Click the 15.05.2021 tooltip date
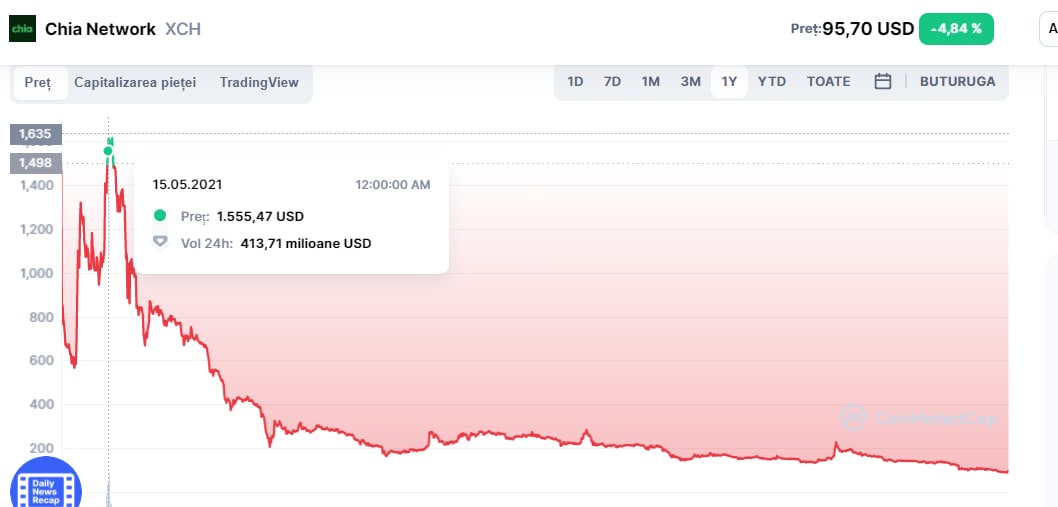The image size is (1058, 507). [187, 184]
